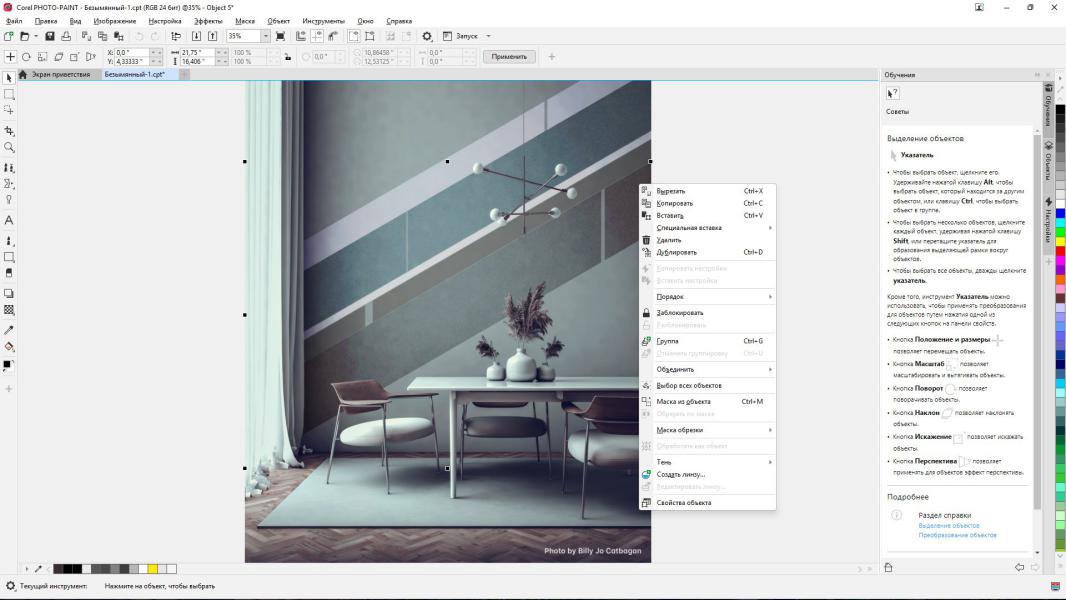The height and width of the screenshot is (600, 1066).
Task: Select the Text tool
Action: (x=9, y=219)
